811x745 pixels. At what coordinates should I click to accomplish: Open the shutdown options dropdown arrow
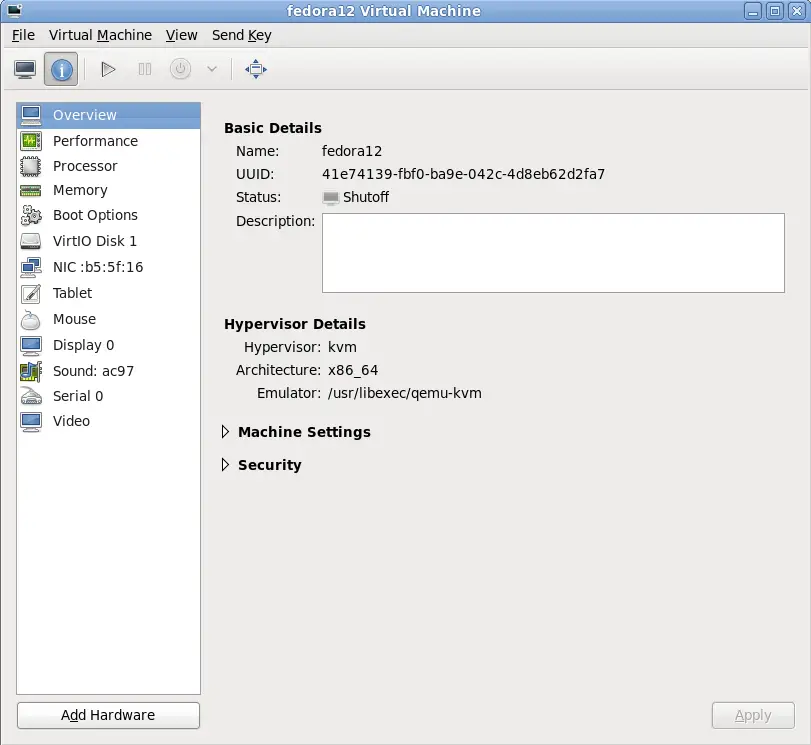pyautogui.click(x=211, y=69)
